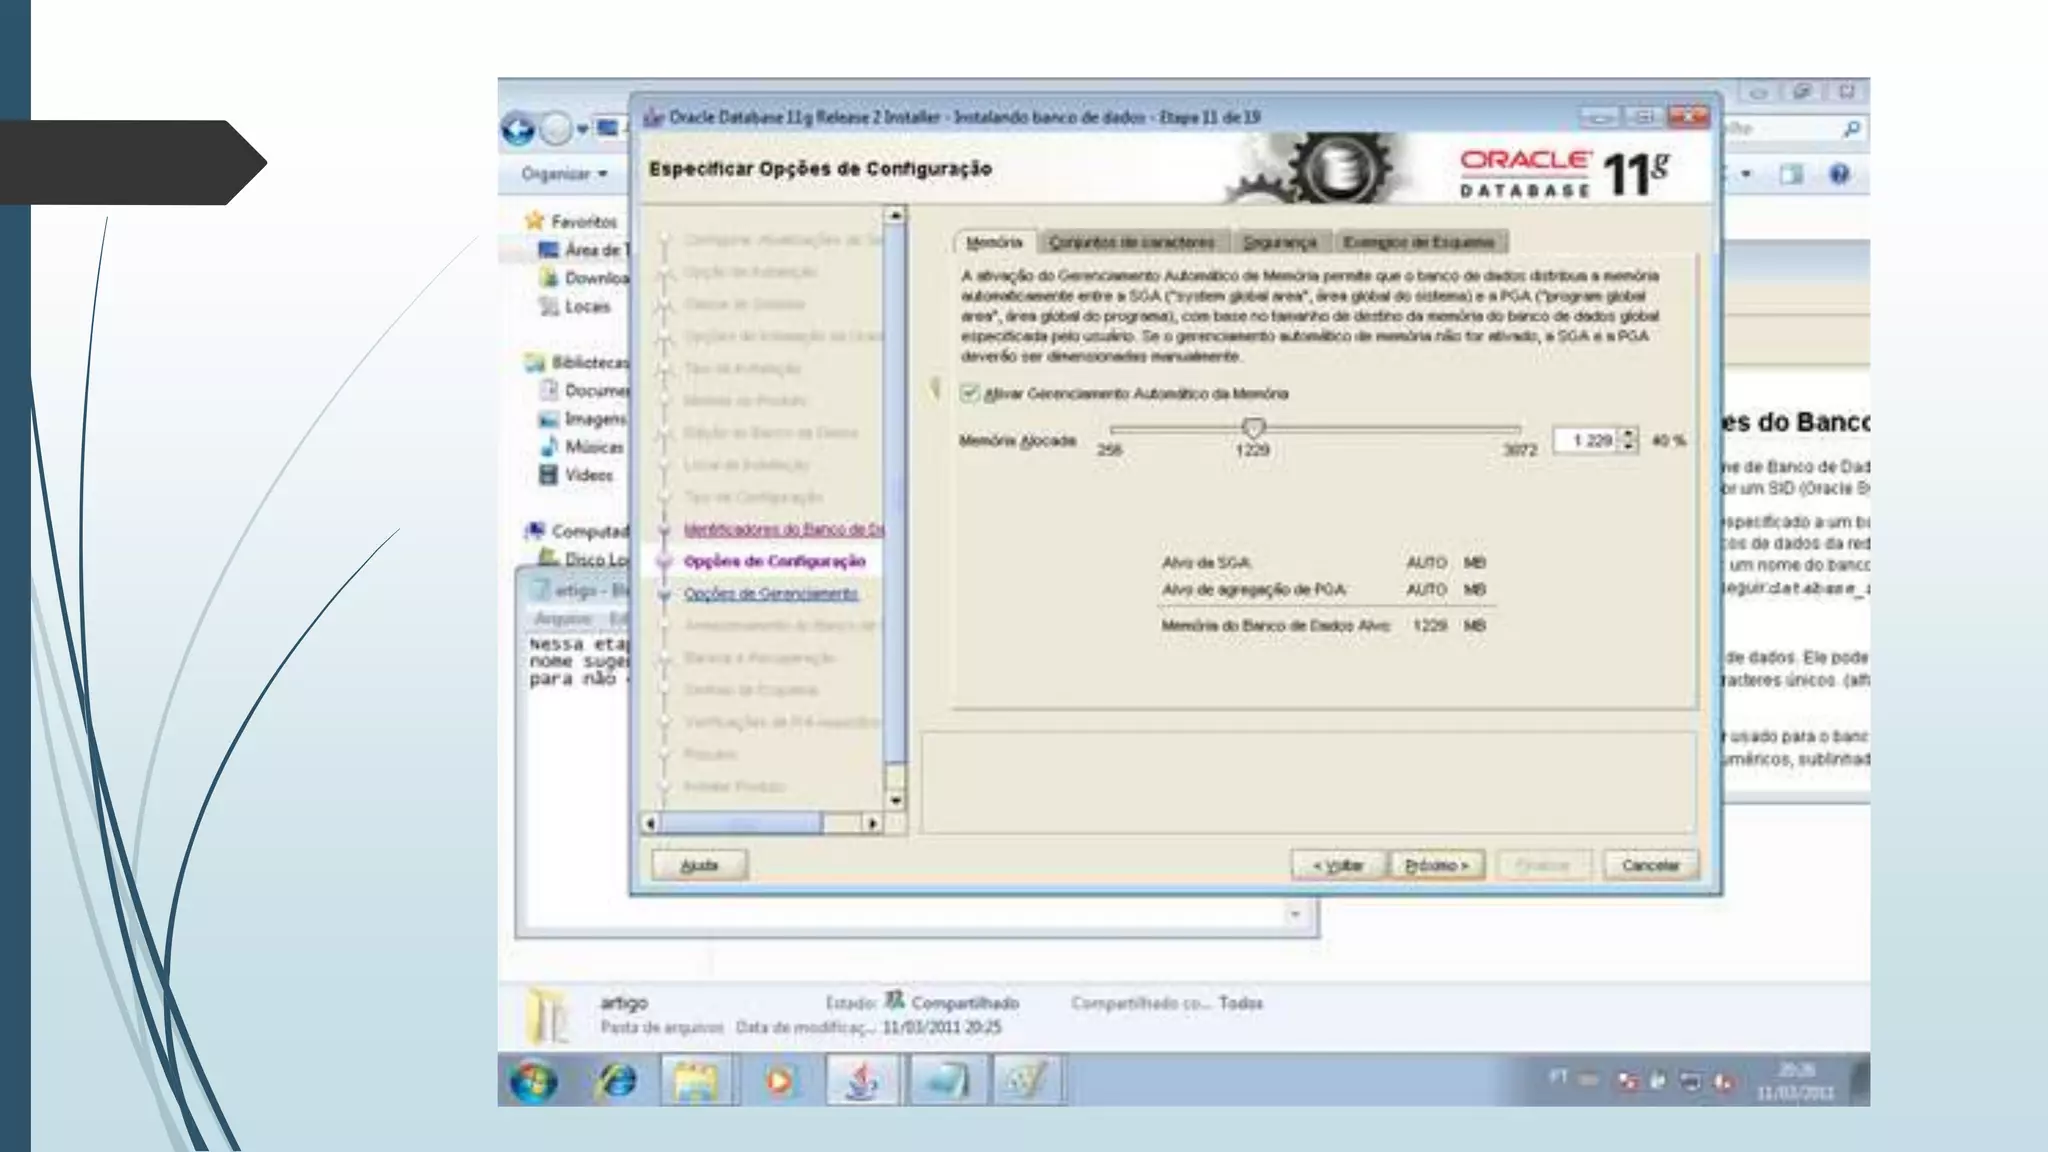The width and height of the screenshot is (2048, 1152).
Task: Open Internet Explorer from the taskbar
Action: (617, 1081)
